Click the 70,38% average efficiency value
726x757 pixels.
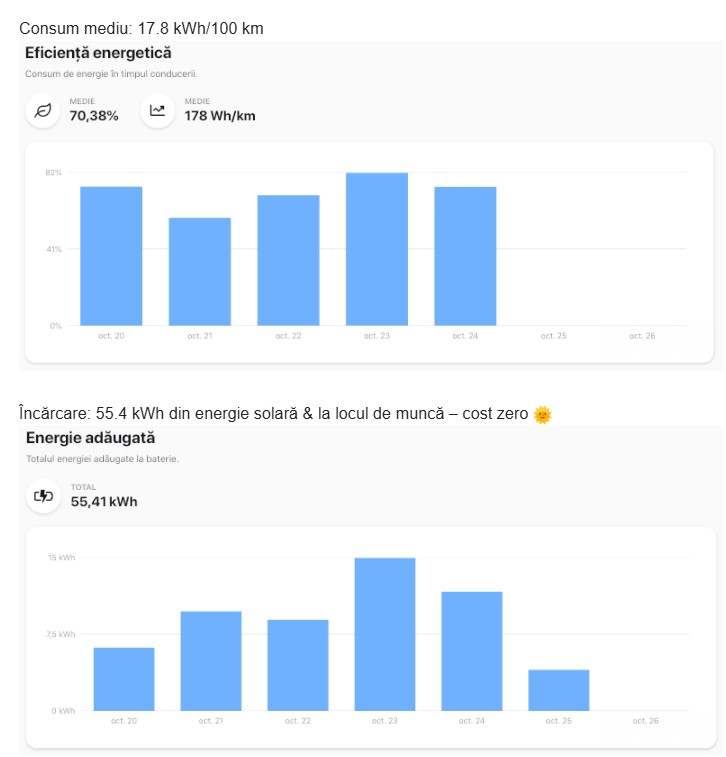[x=94, y=116]
